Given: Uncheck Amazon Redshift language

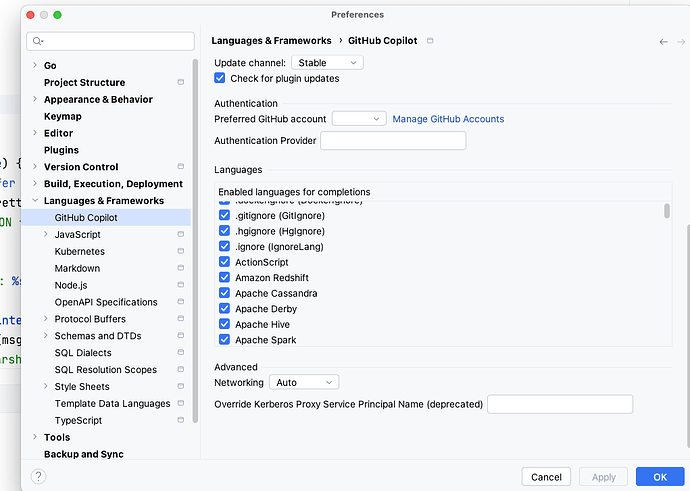Looking at the screenshot, I should 224,277.
